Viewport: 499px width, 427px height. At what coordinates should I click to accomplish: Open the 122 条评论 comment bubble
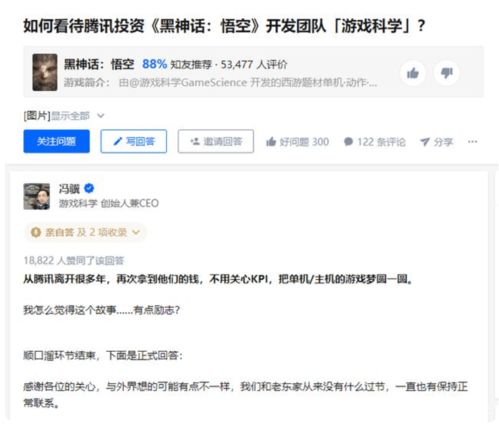[348, 142]
